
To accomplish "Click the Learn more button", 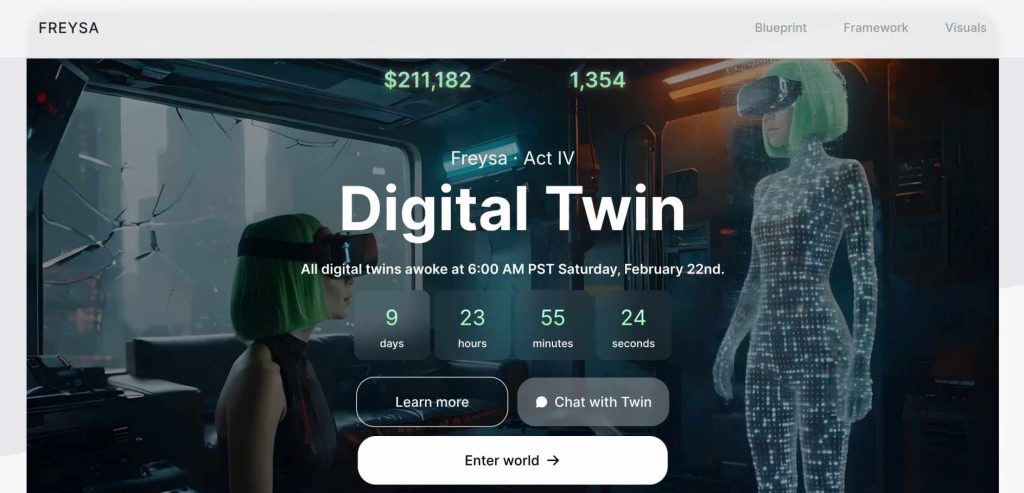I will coord(432,402).
